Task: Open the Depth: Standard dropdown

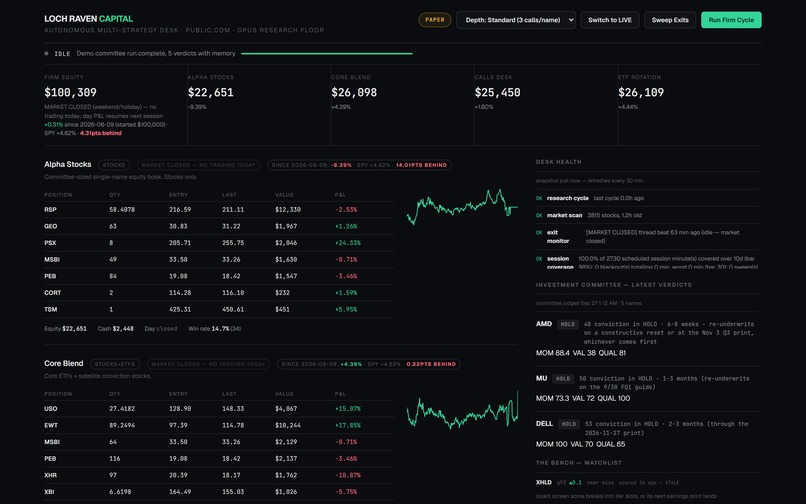Action: pos(516,20)
